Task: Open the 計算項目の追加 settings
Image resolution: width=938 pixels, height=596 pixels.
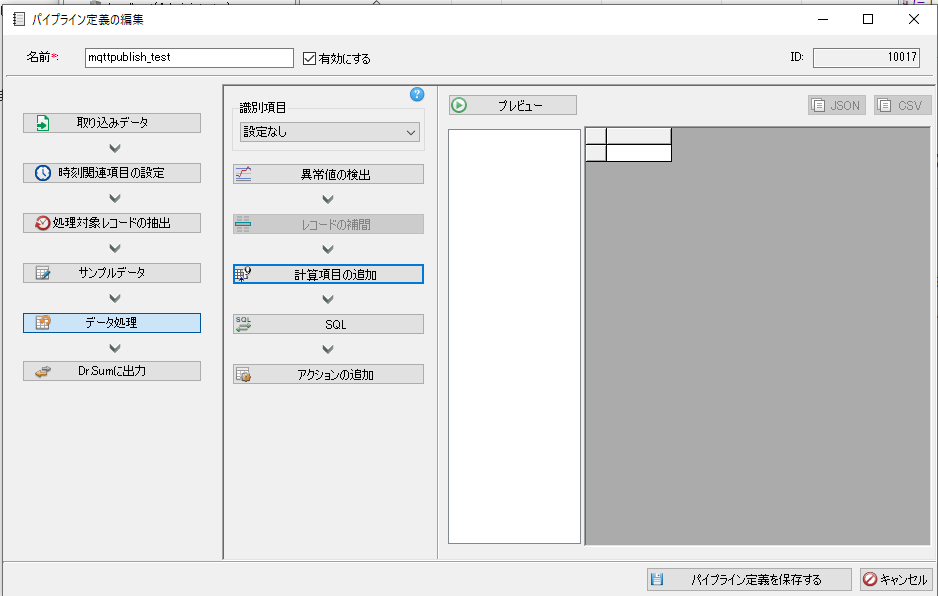Action: click(x=328, y=274)
